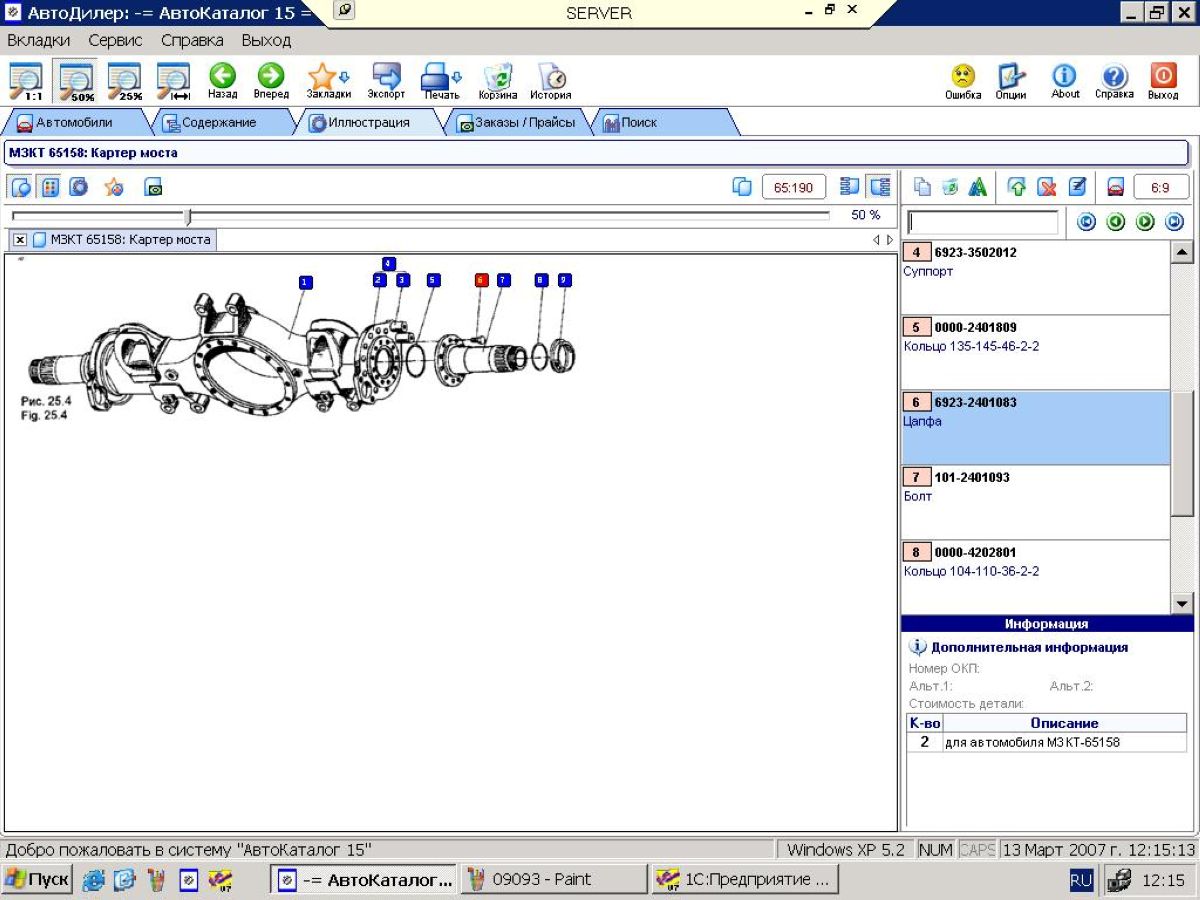Viewport: 1200px width, 900px height.
Task: Jump to last part navigation button
Action: [1175, 222]
